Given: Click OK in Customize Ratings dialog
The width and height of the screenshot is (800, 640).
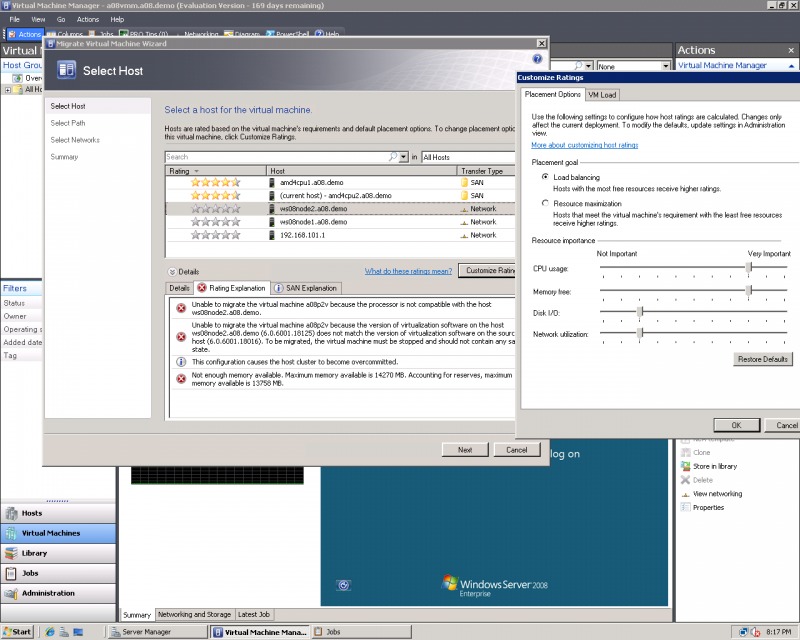Looking at the screenshot, I should pyautogui.click(x=737, y=425).
